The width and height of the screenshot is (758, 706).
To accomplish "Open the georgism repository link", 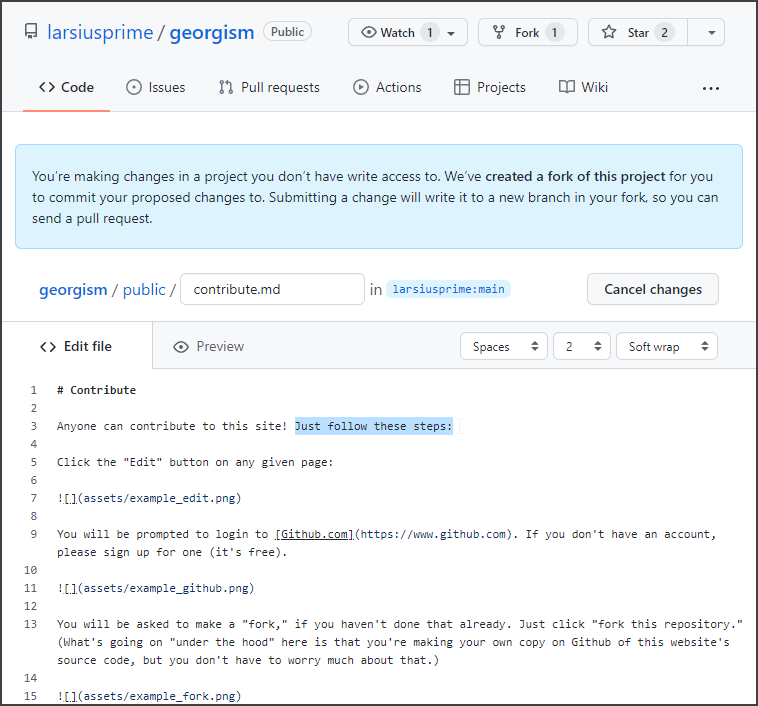I will 212,32.
